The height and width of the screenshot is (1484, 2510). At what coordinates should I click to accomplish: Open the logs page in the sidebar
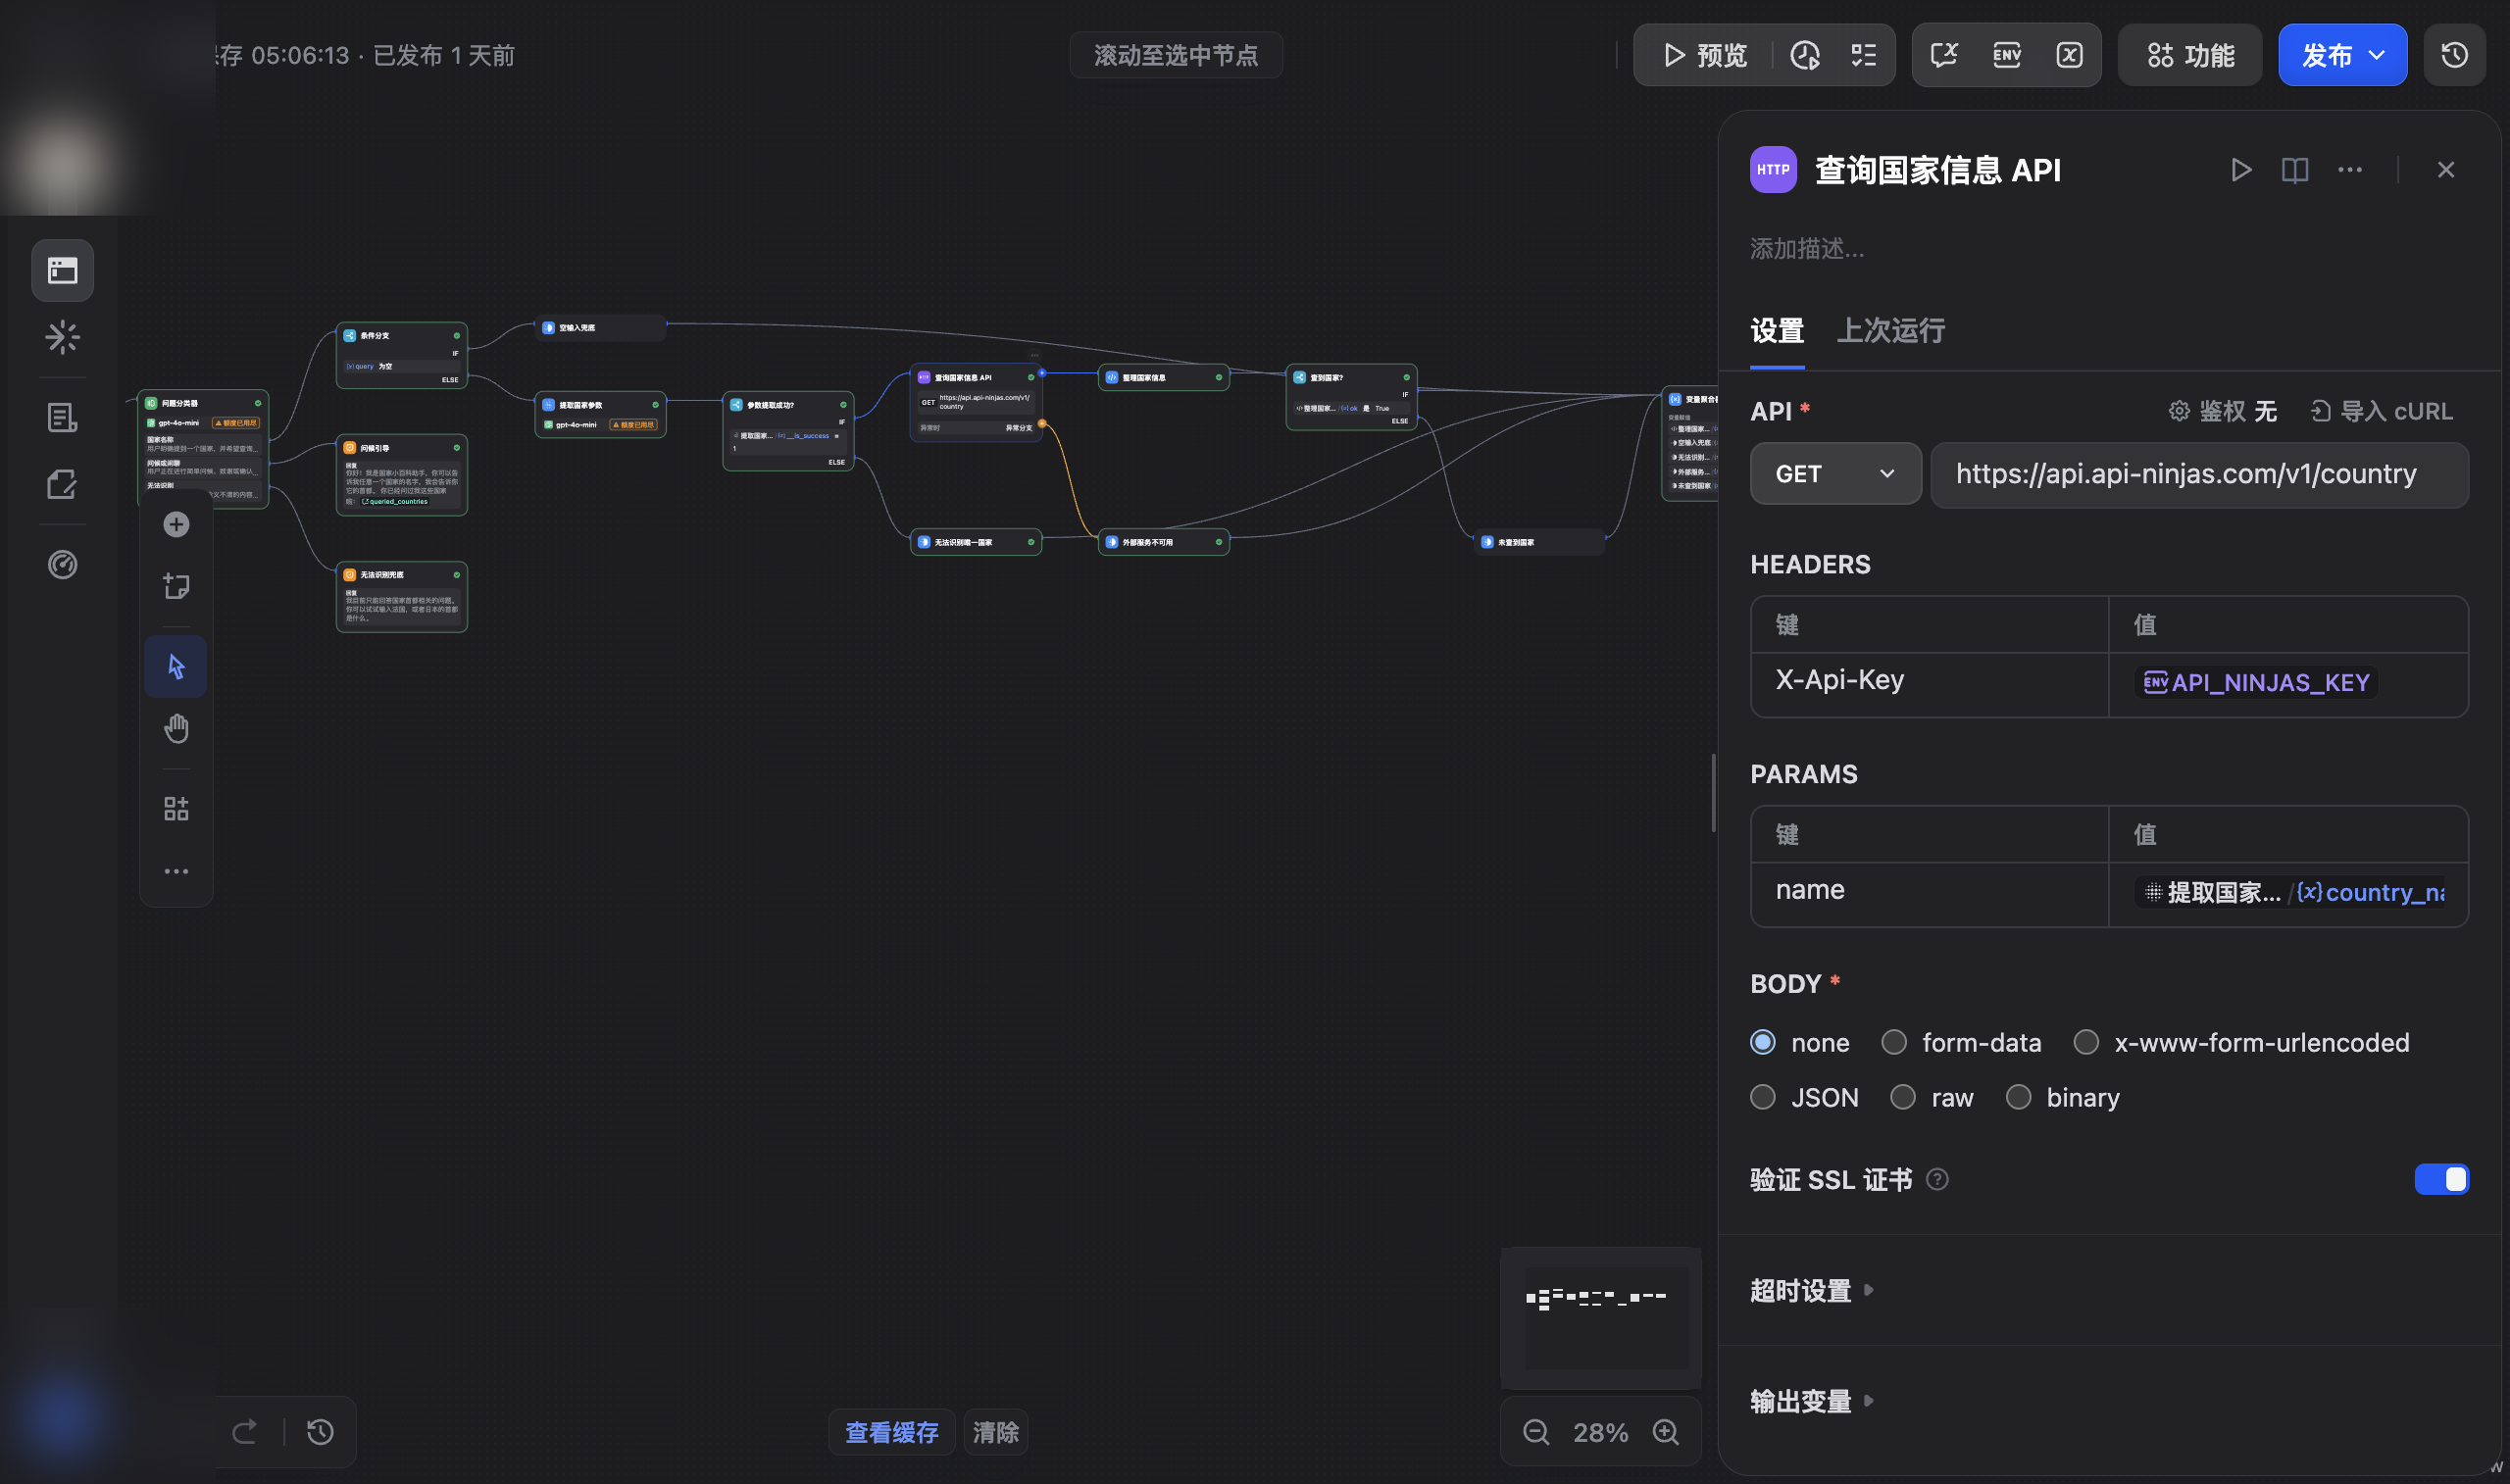pyautogui.click(x=62, y=417)
